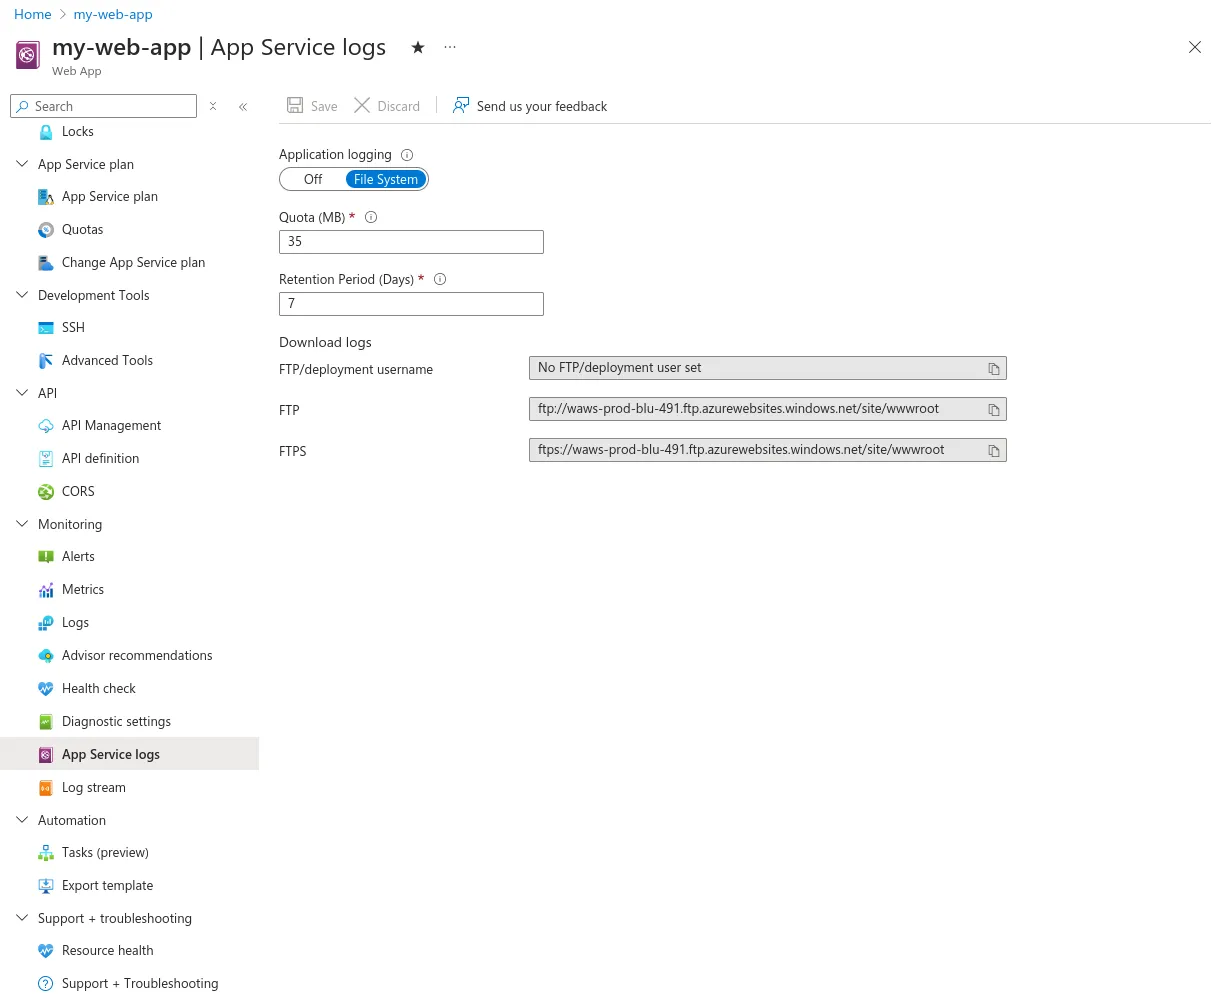Click the sidebar Search box

tap(104, 106)
